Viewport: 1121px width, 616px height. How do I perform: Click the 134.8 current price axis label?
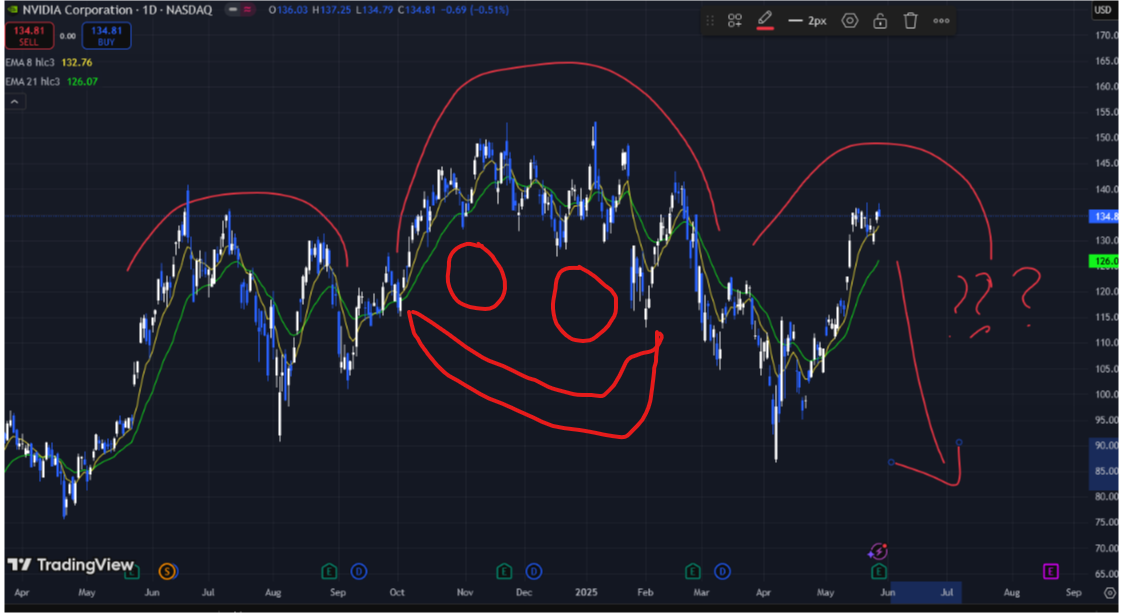pyautogui.click(x=1104, y=217)
